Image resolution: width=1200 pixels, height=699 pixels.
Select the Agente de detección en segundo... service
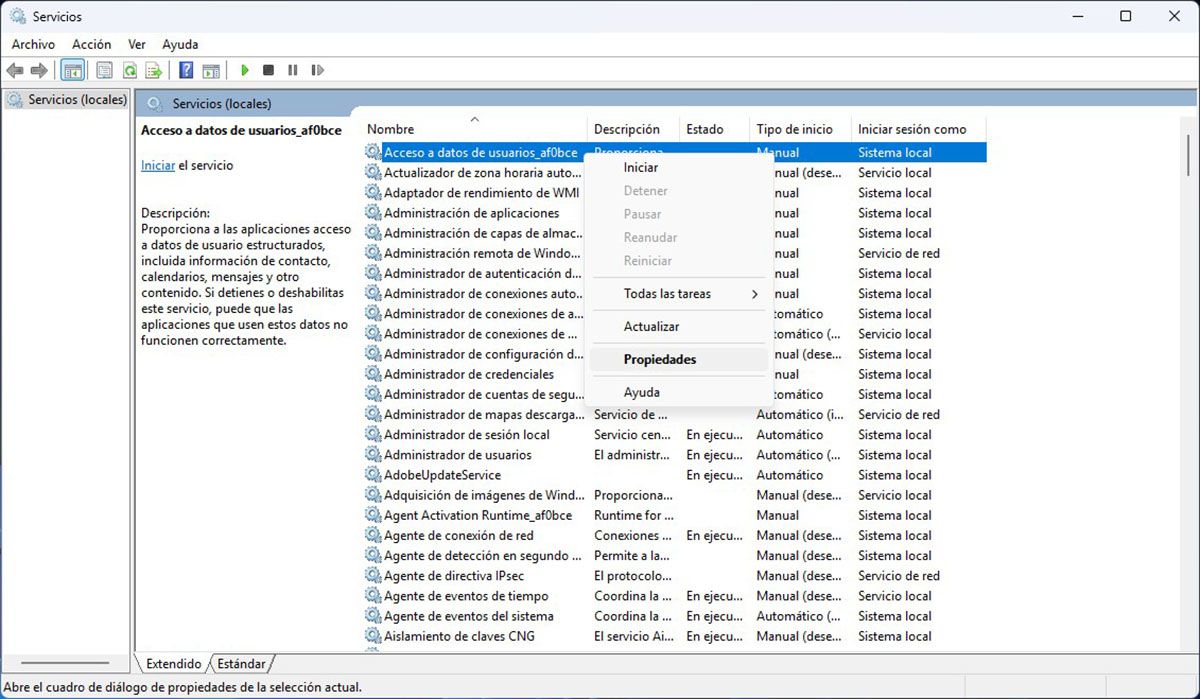483,555
